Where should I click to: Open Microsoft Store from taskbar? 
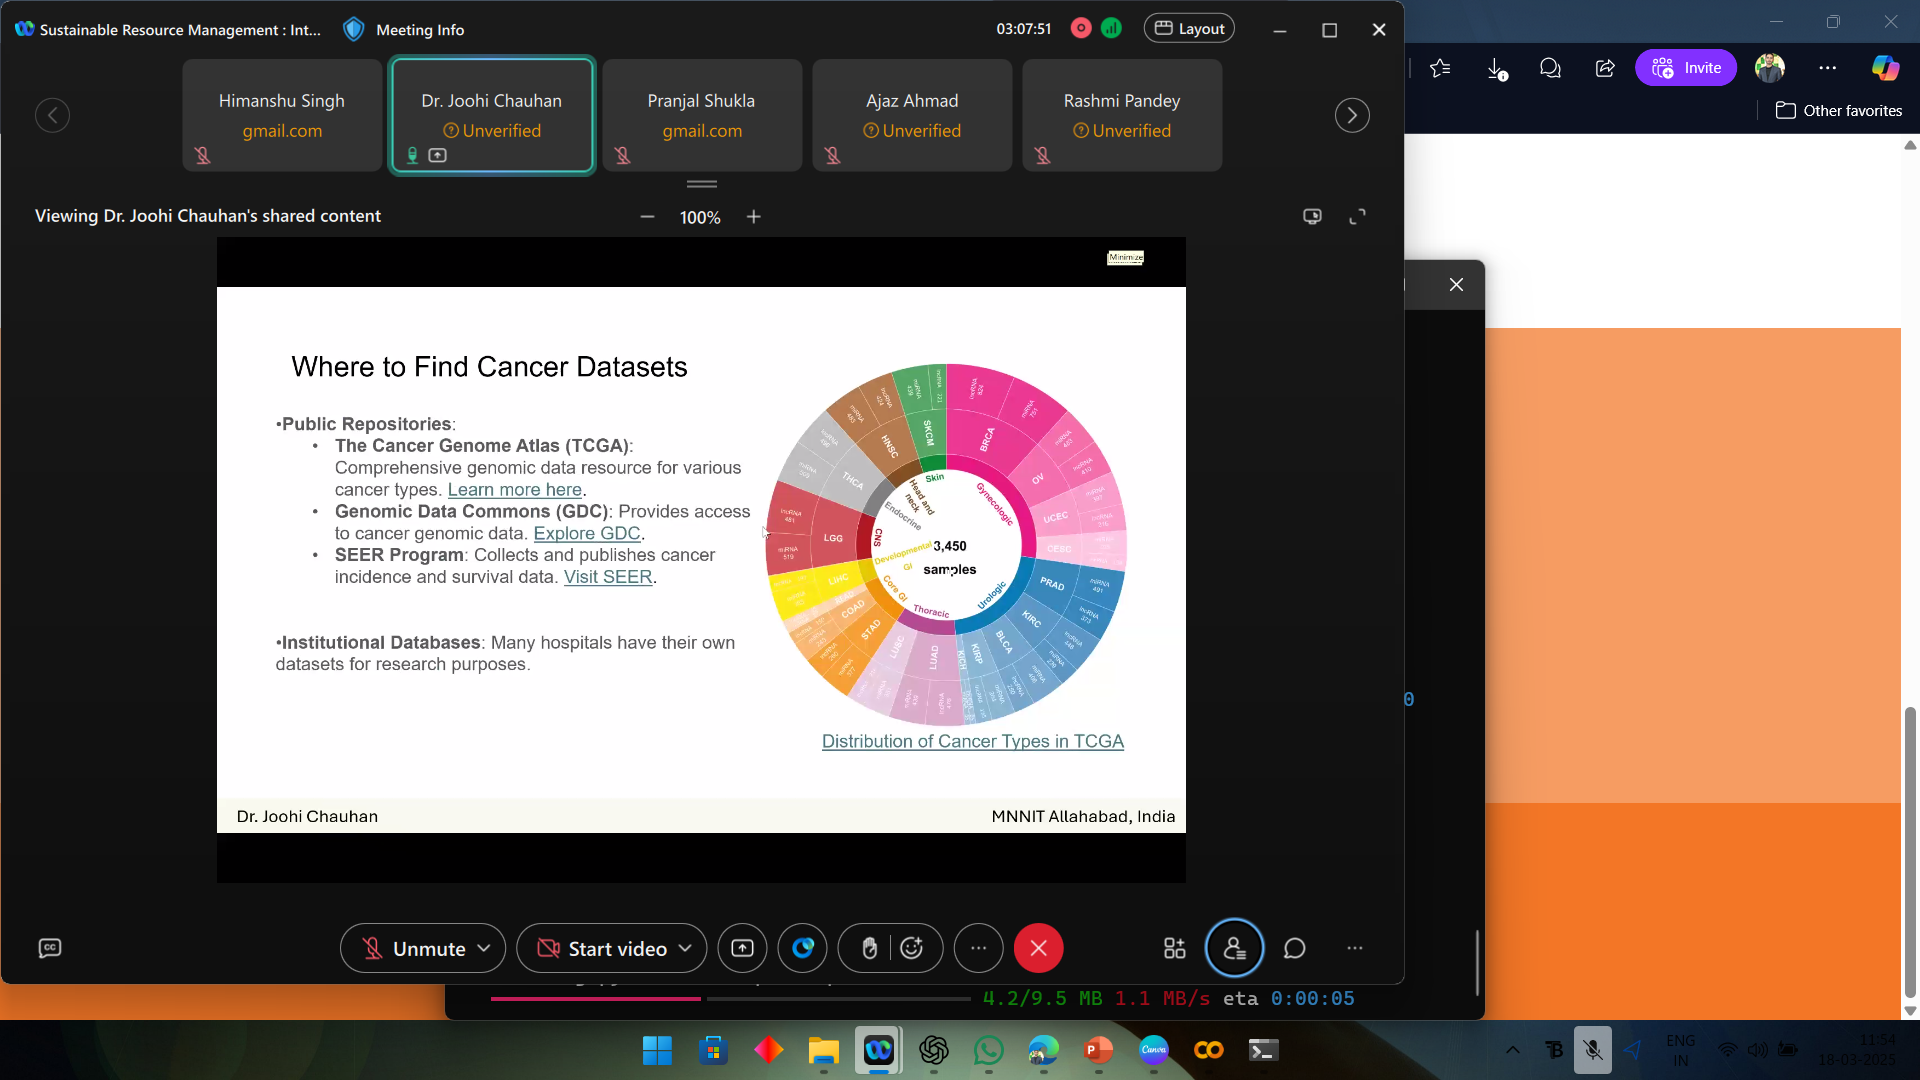(x=713, y=1050)
